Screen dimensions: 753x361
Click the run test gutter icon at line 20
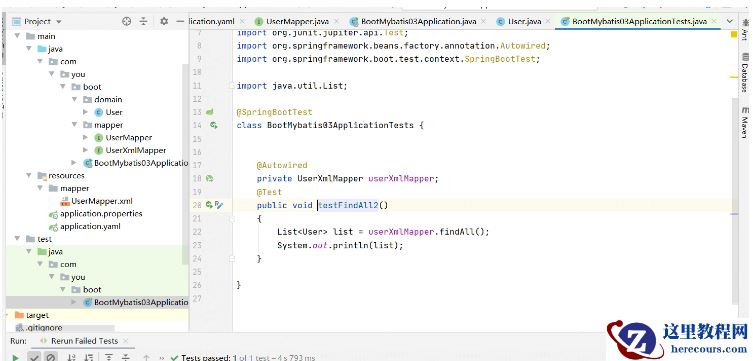pyautogui.click(x=209, y=205)
